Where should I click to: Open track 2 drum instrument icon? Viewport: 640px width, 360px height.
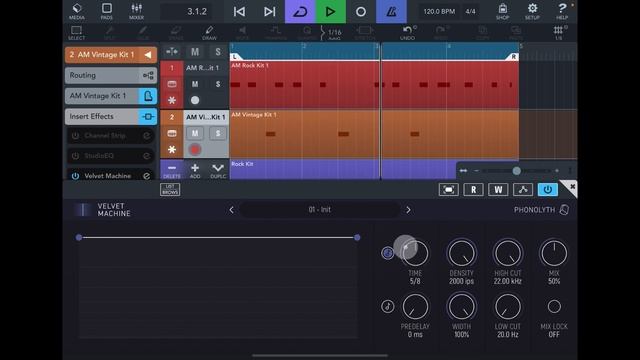(x=172, y=133)
